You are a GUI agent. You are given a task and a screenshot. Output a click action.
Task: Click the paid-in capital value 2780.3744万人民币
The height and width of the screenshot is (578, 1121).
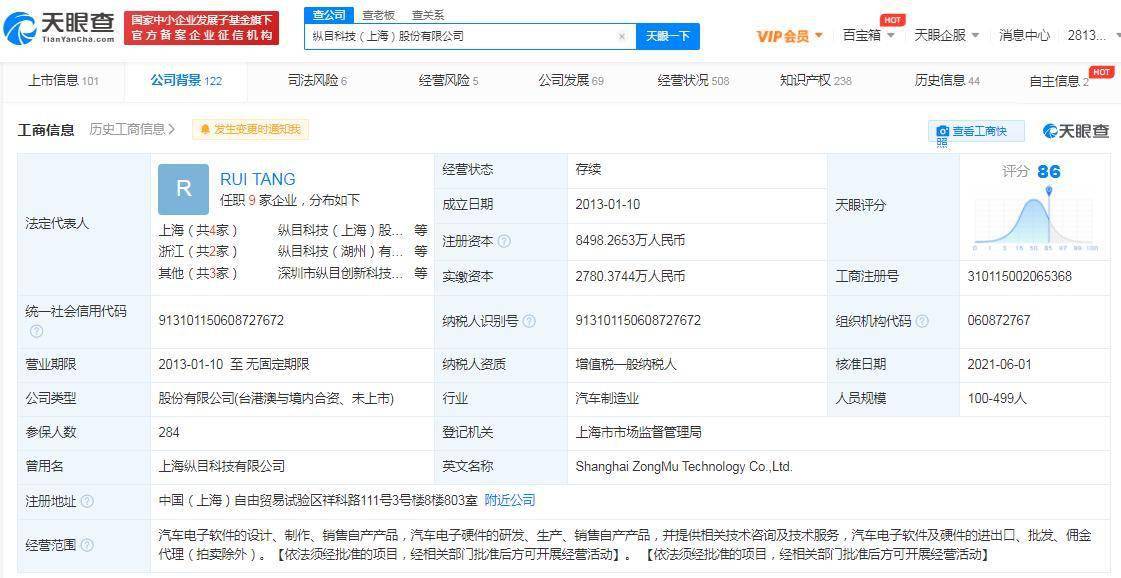click(x=630, y=276)
